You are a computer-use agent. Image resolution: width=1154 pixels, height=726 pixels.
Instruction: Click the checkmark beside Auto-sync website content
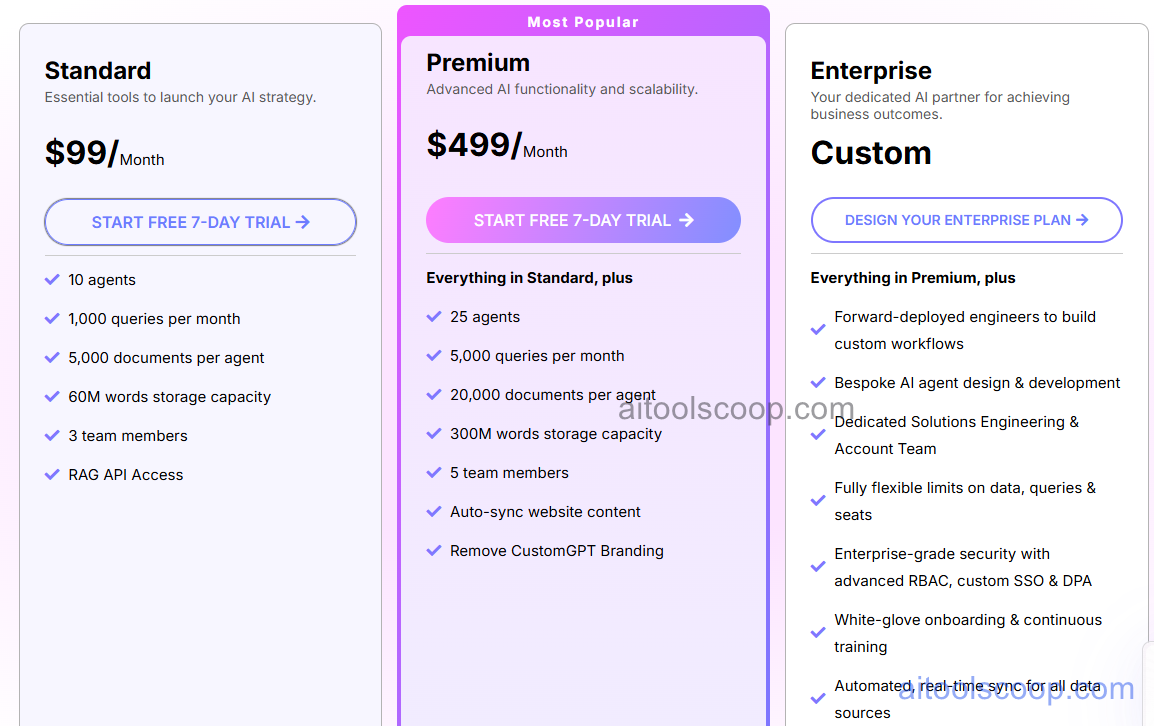435,511
